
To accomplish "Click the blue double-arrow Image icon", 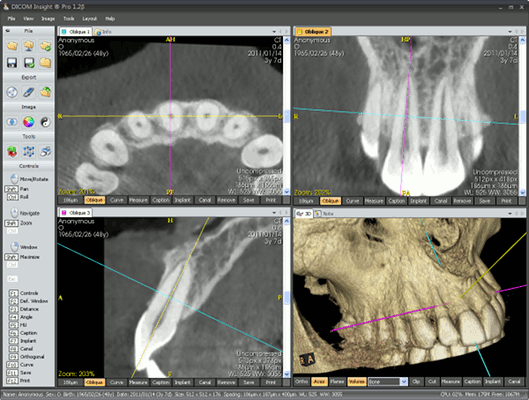I will click(12, 122).
